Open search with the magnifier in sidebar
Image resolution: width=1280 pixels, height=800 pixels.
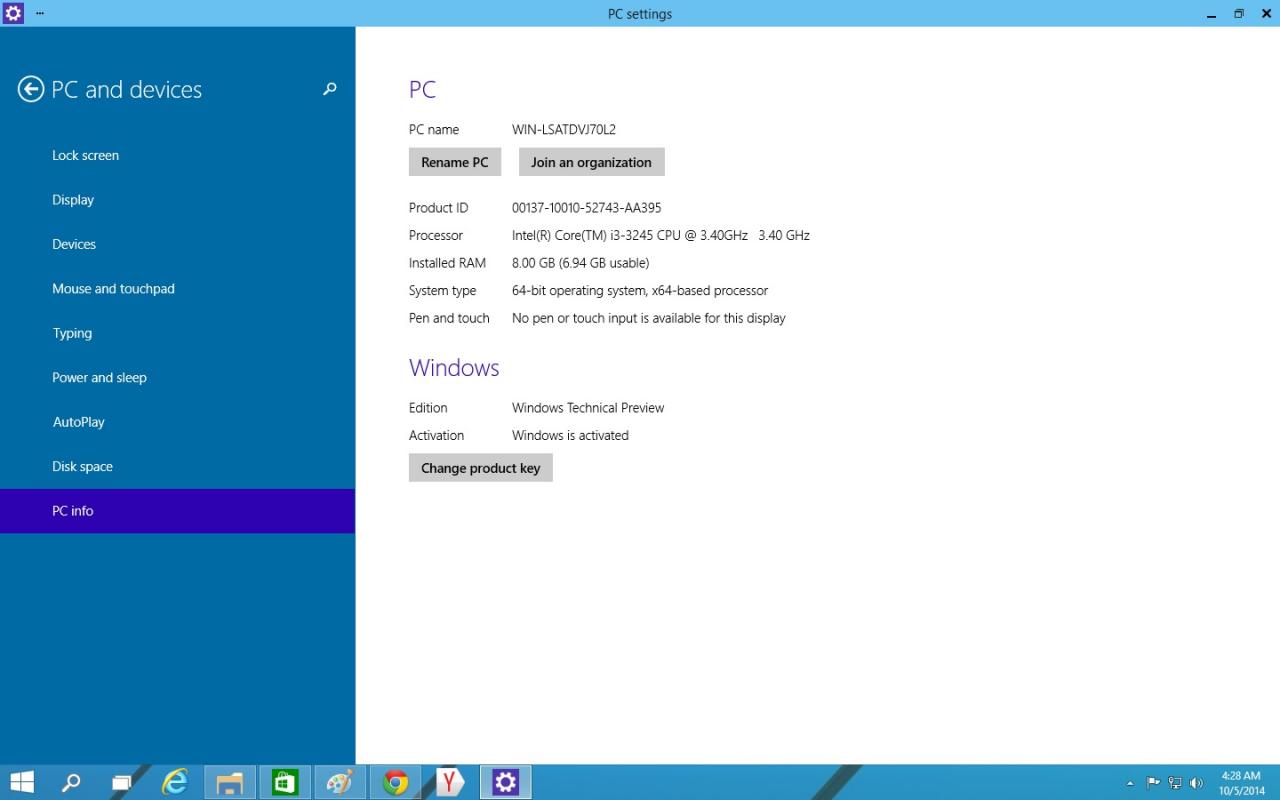pos(329,89)
